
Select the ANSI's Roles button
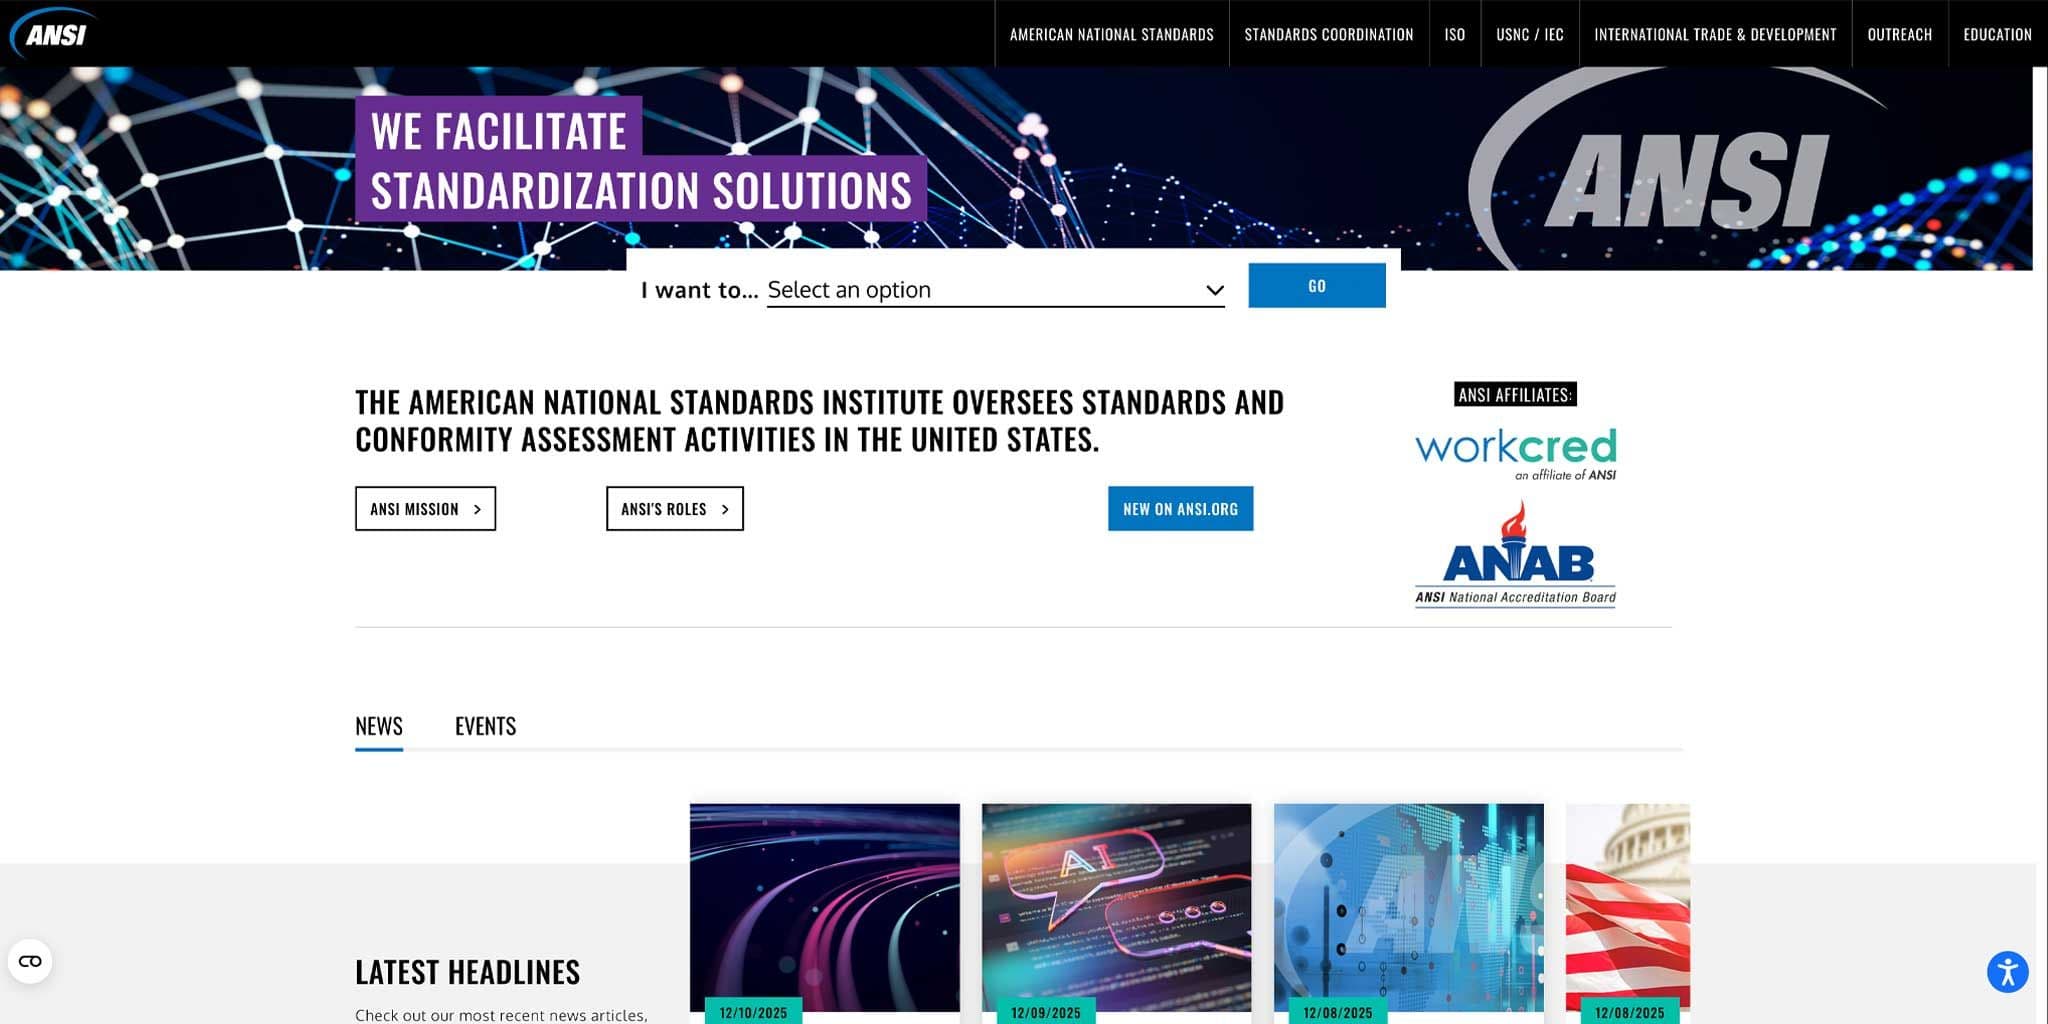(674, 508)
